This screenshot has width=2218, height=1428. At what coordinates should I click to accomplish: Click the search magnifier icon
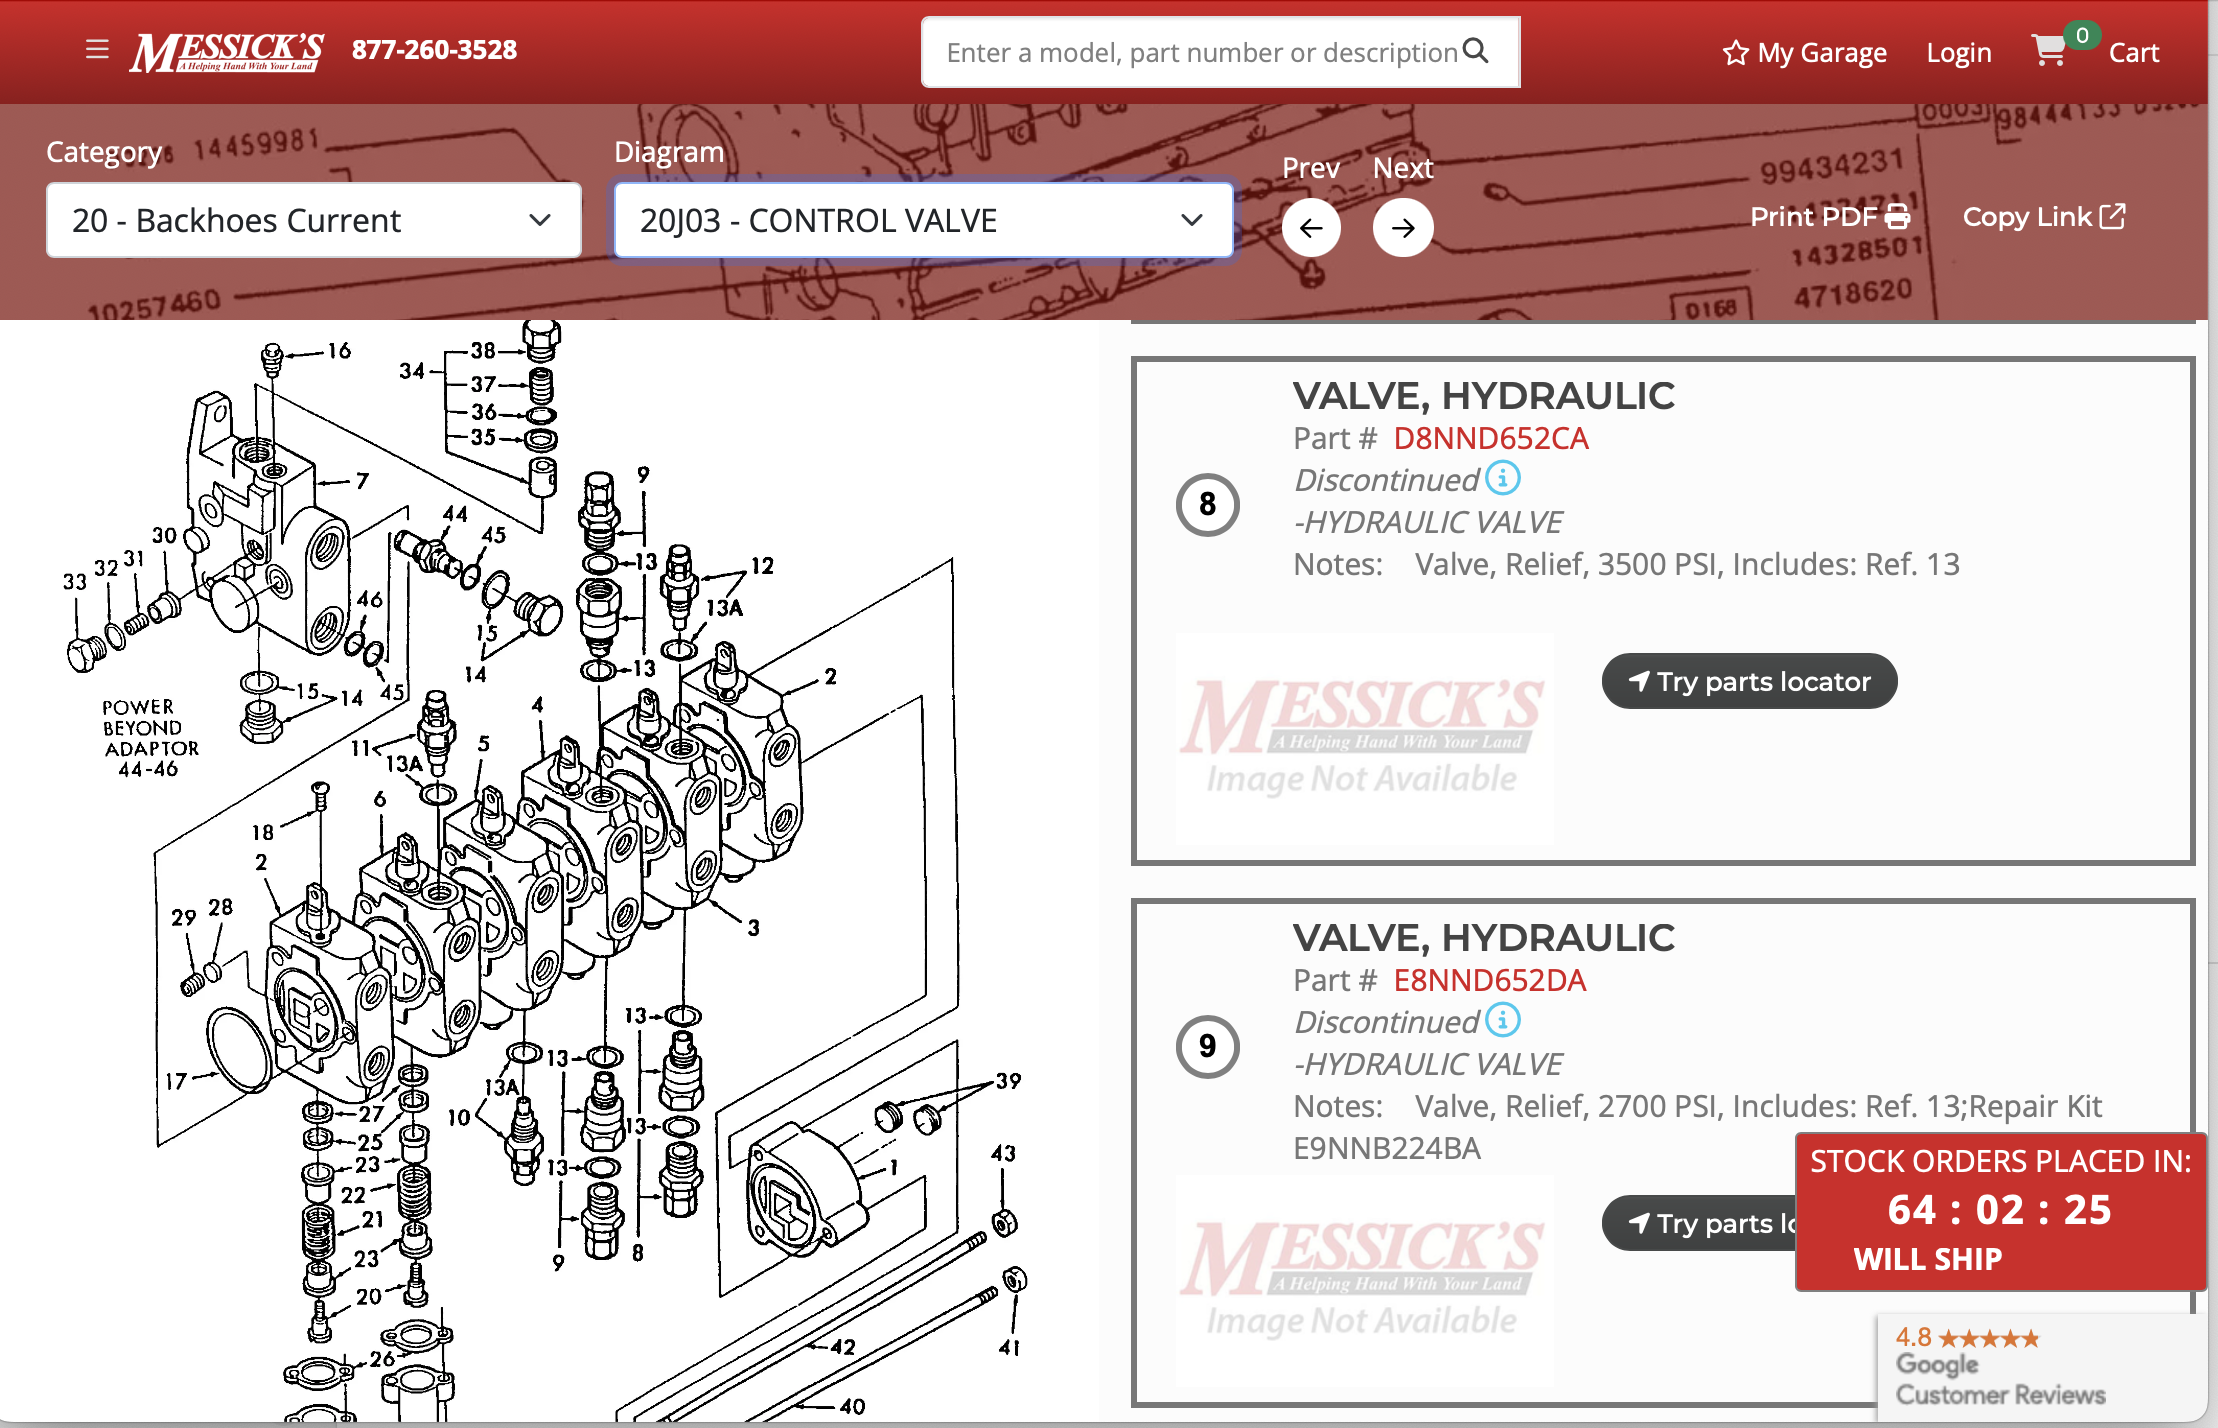[x=1476, y=51]
